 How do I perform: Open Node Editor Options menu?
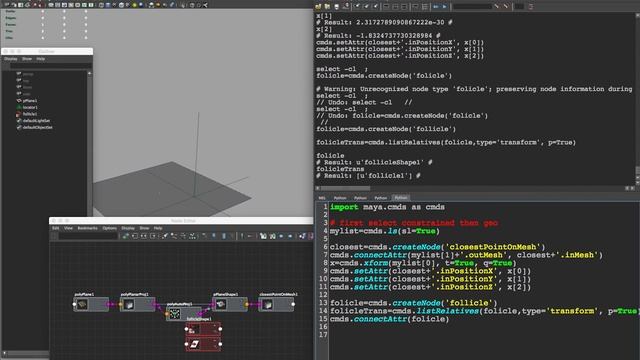[x=109, y=228]
